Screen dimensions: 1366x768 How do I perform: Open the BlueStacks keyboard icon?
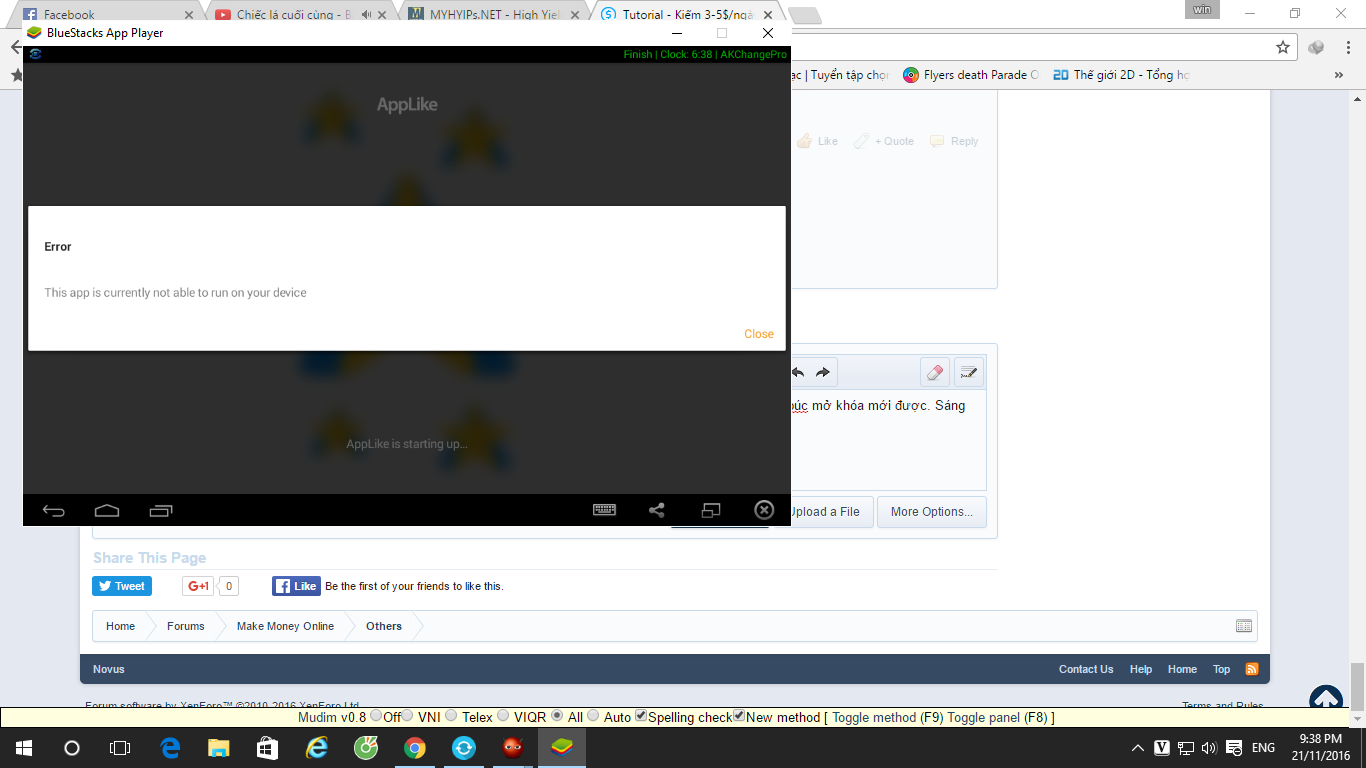pyautogui.click(x=604, y=510)
